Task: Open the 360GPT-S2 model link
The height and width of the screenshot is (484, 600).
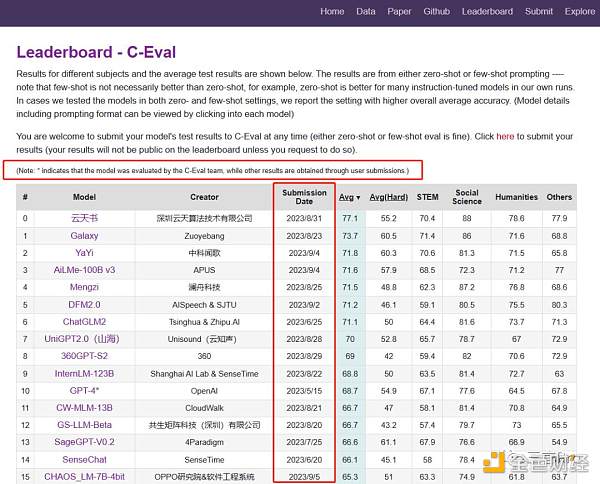Action: point(84,356)
